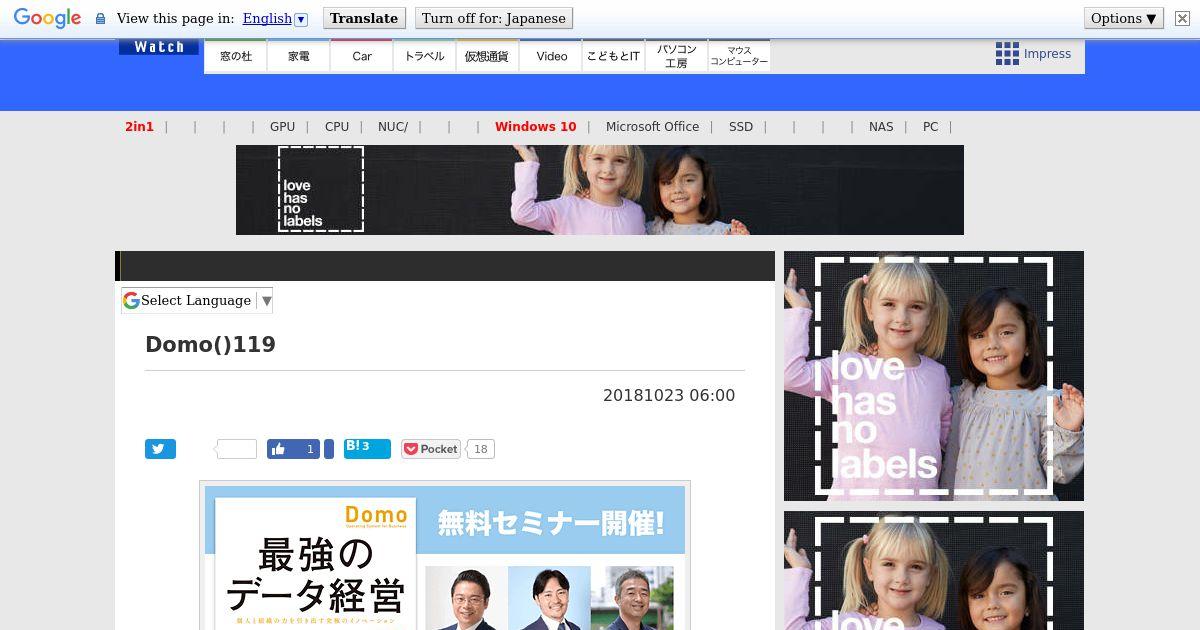Click the padlock secure icon
Image resolution: width=1200 pixels, height=630 pixels.
point(100,18)
